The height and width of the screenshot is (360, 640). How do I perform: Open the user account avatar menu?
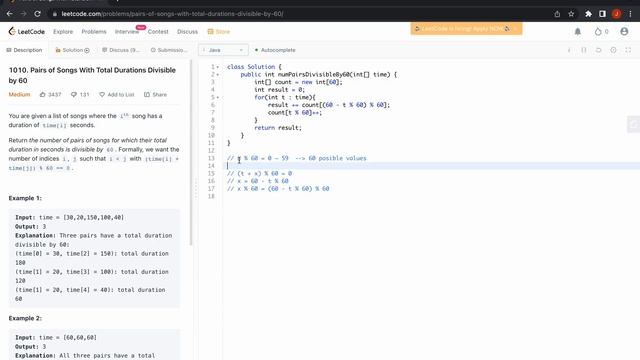coord(624,31)
